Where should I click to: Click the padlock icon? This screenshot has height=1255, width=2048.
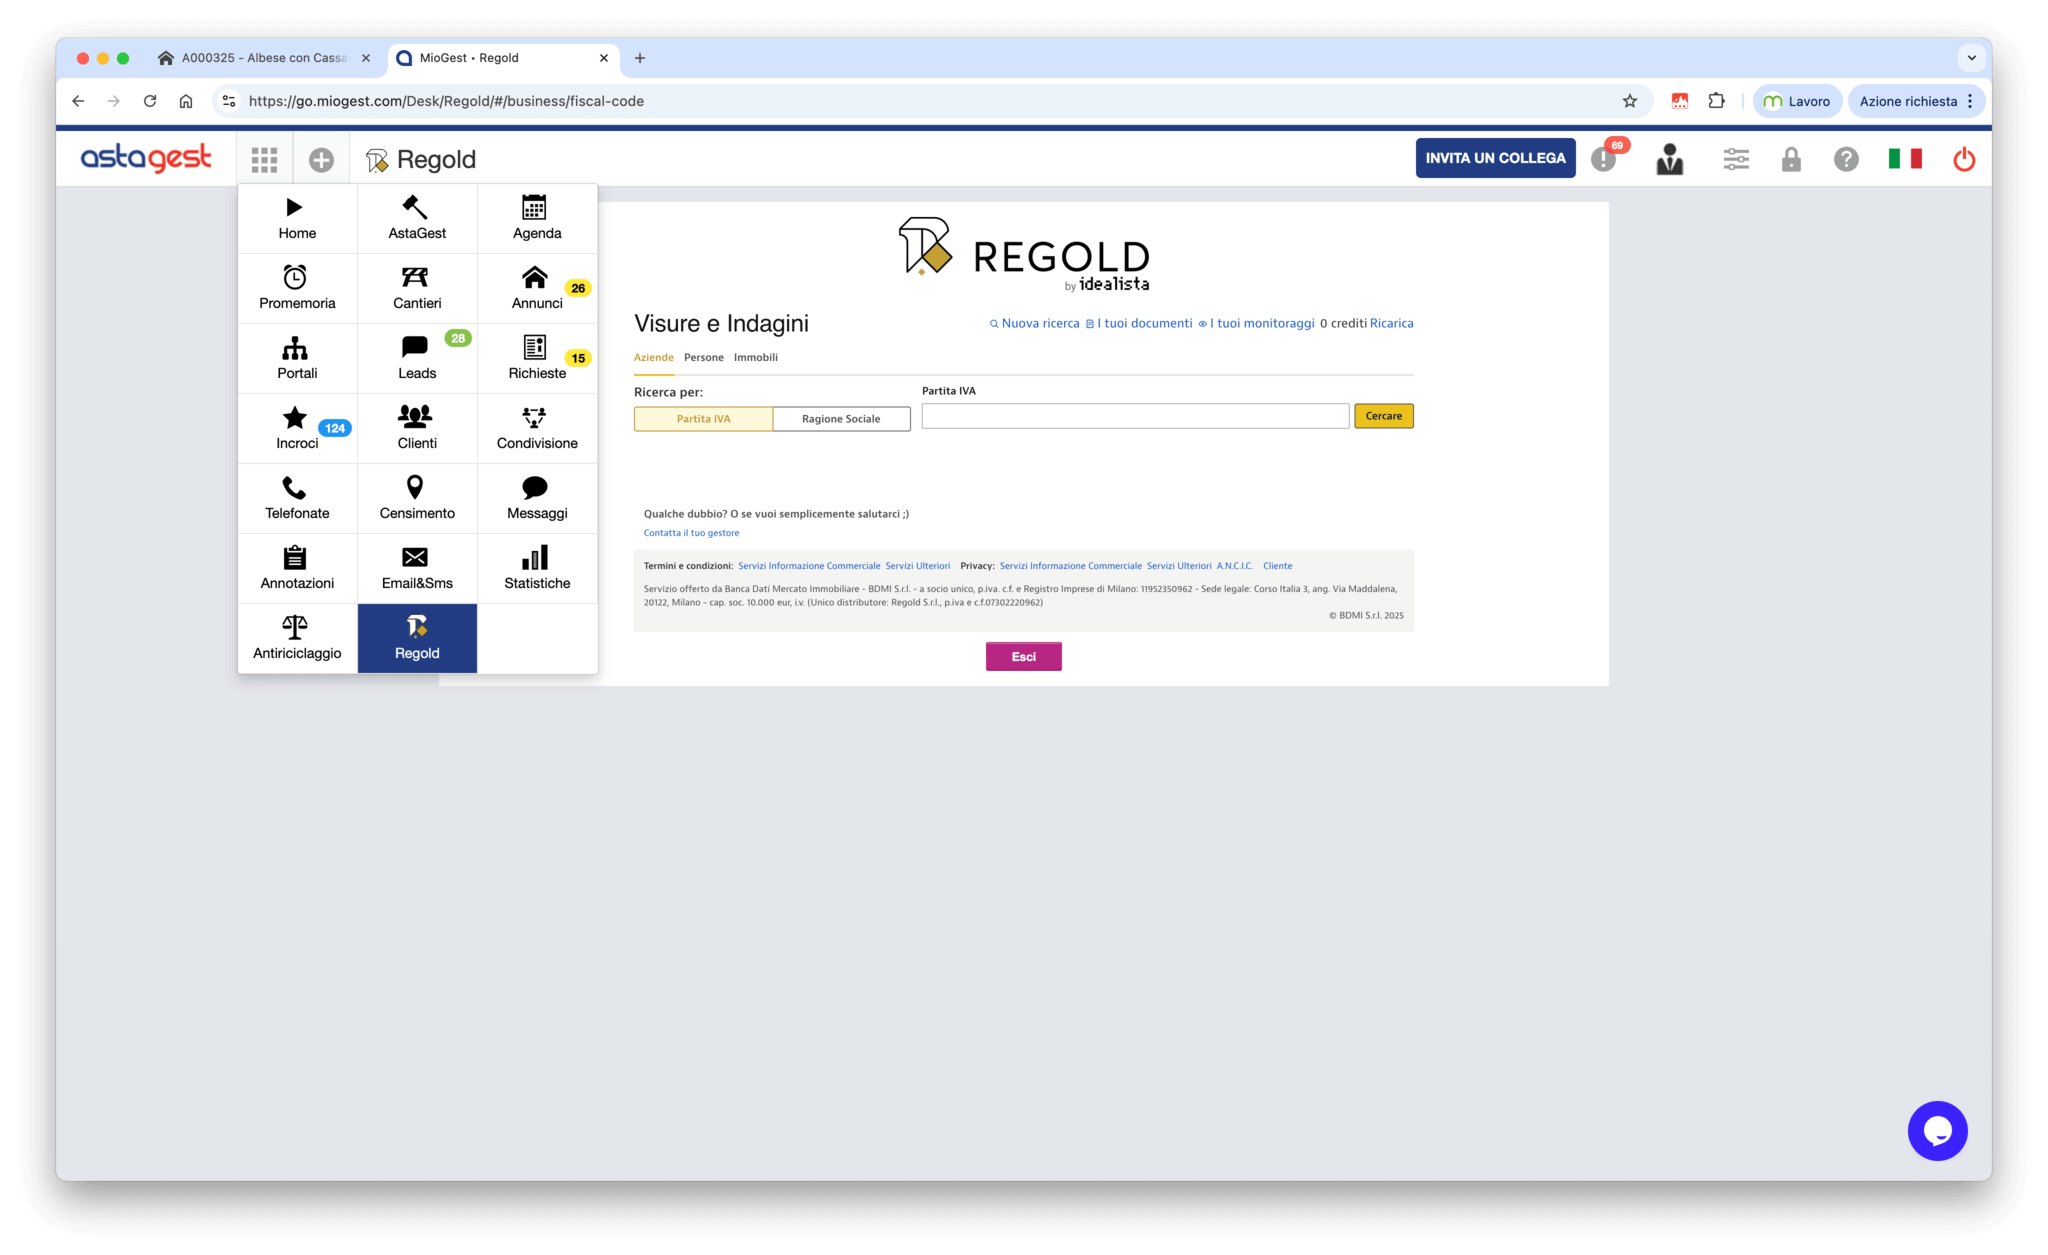pos(1791,159)
